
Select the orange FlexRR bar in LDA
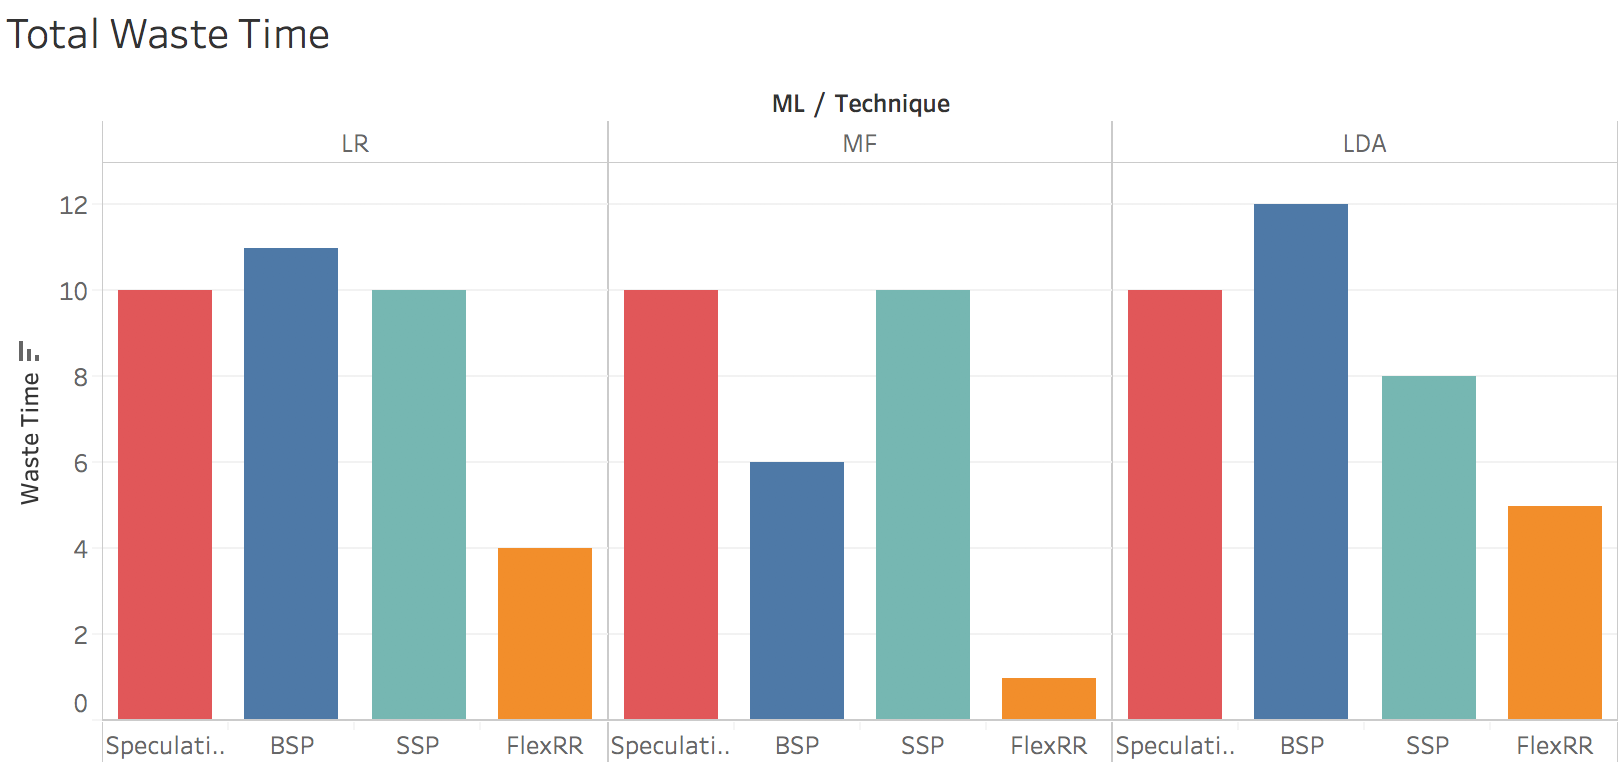[x=1554, y=612]
